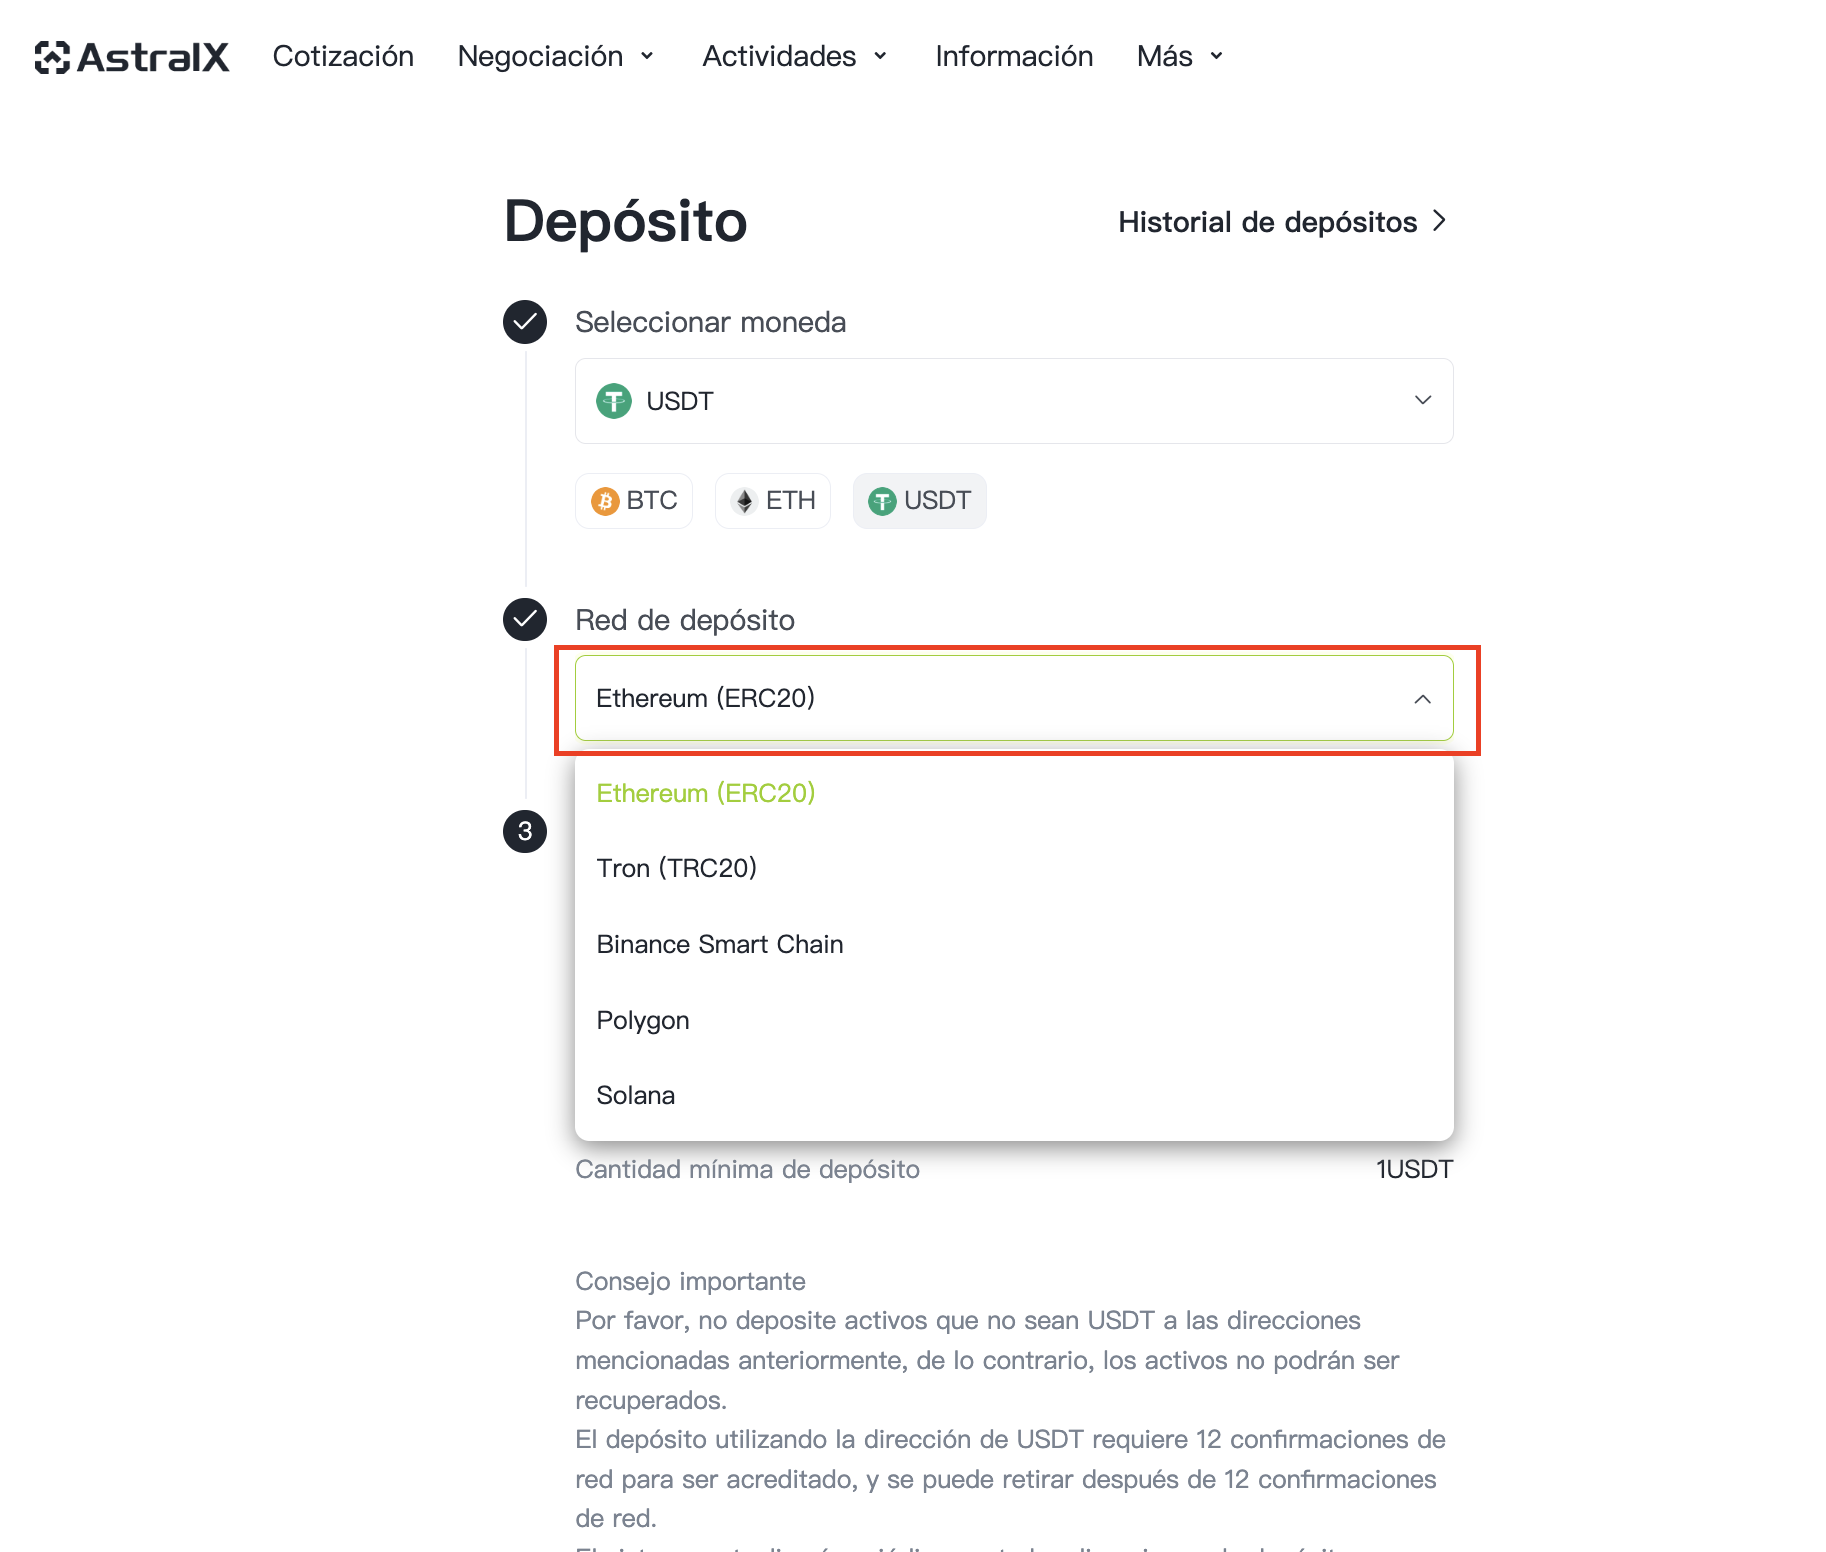Click the Tether icon on USDT chip
Viewport: 1826px width, 1552px height.
coord(882,501)
